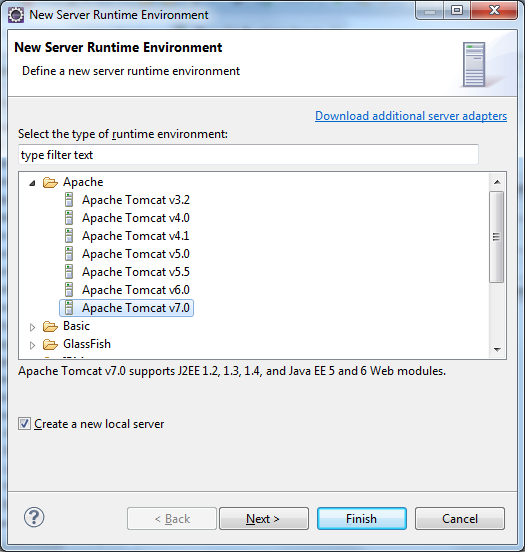This screenshot has width=525, height=552.
Task: Click the runtime list vertical scrollbar thumb
Action: pyautogui.click(x=496, y=237)
